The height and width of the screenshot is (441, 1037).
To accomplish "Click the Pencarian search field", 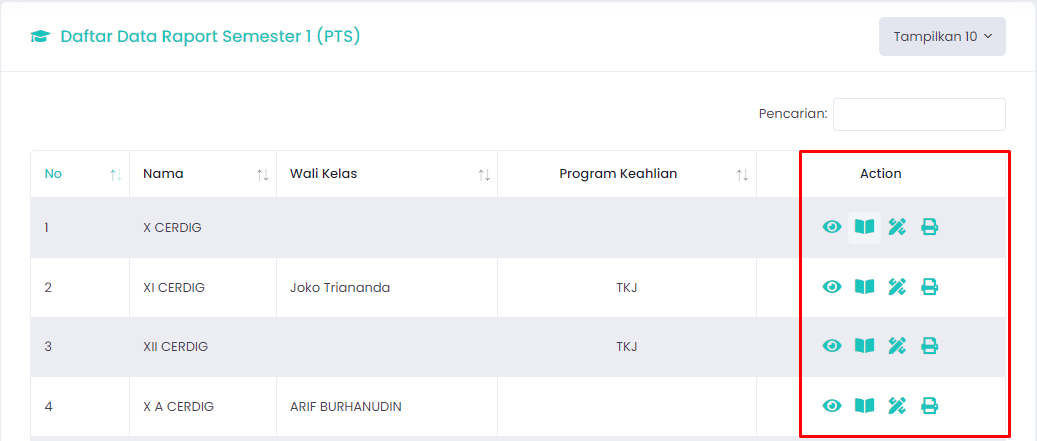I will [919, 114].
